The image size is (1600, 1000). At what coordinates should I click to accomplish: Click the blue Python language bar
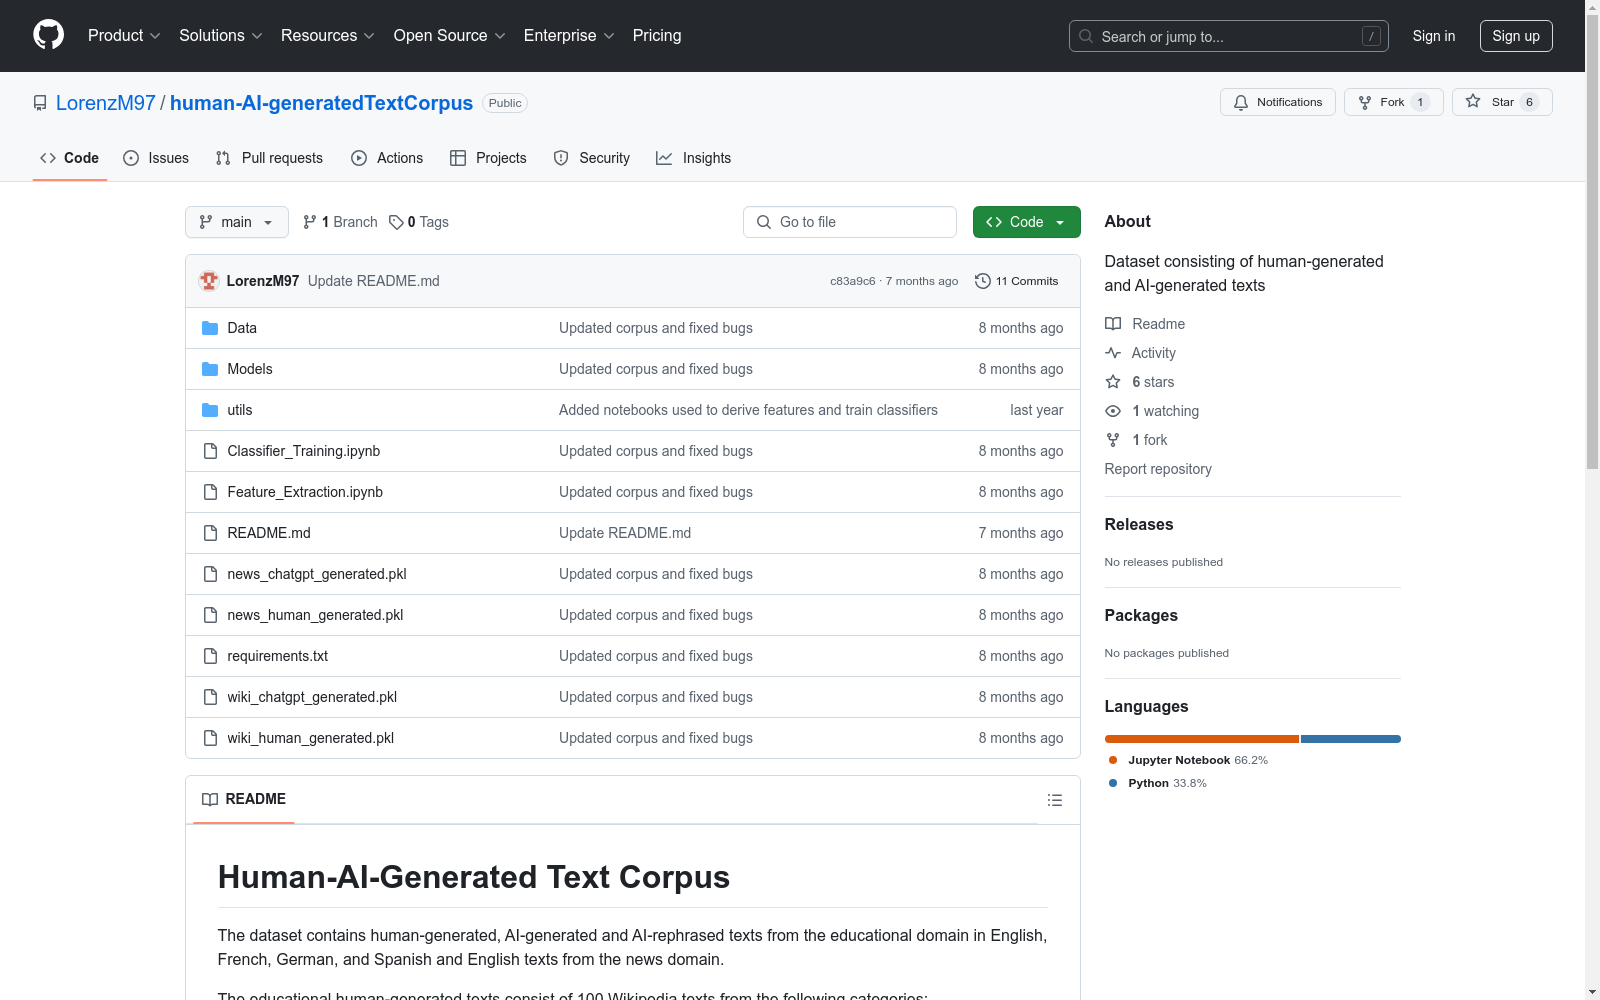[1351, 739]
